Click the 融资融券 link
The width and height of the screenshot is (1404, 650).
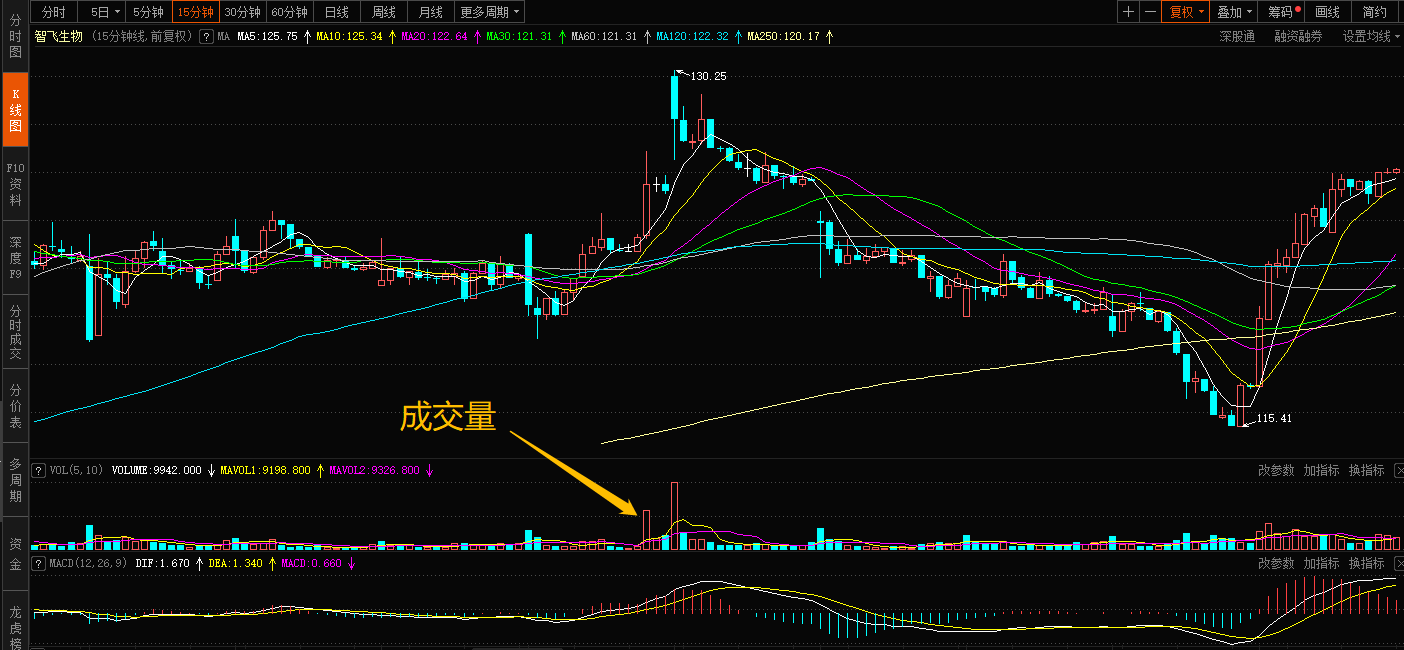coord(1298,36)
